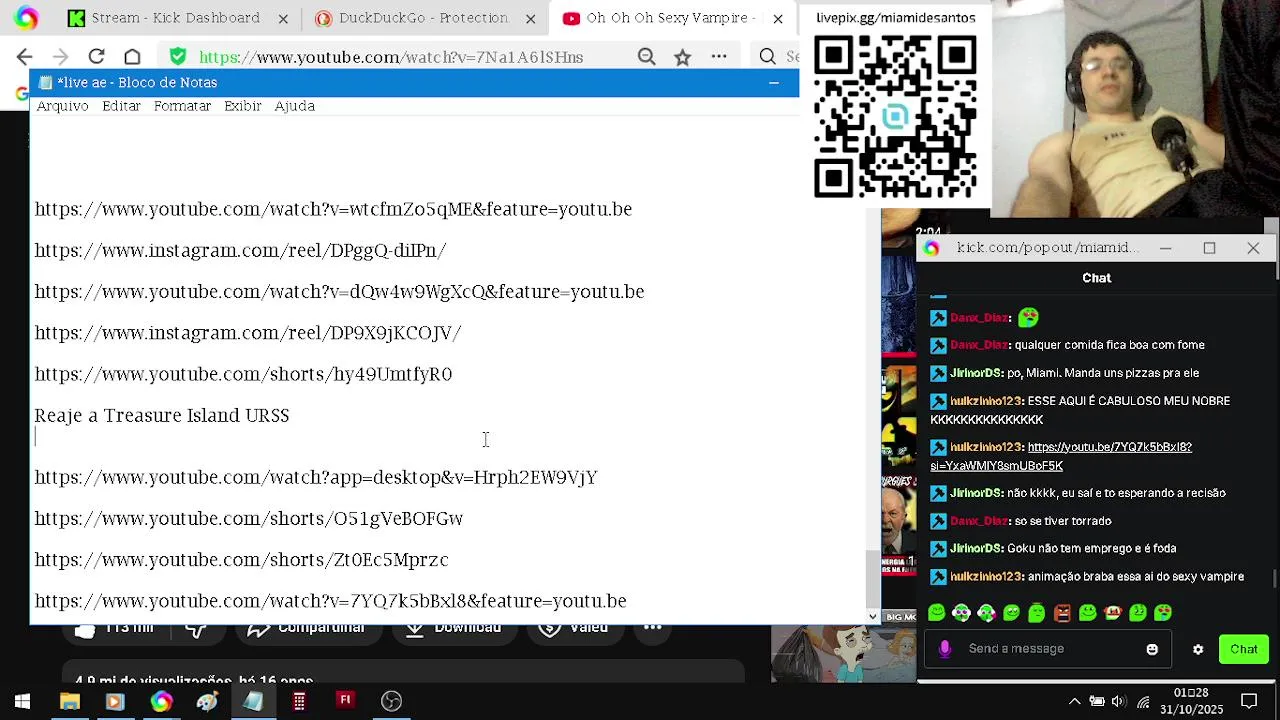Open OBS Studio from the taskbar
The image size is (1280, 720).
[391, 701]
